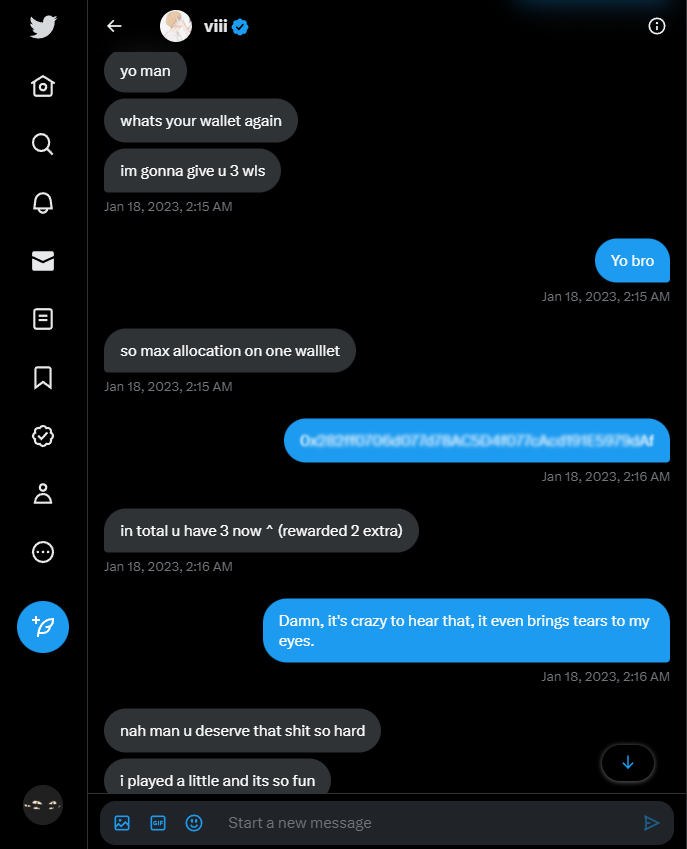
Task: Open the account avatar menu at bottom
Action: pos(43,805)
